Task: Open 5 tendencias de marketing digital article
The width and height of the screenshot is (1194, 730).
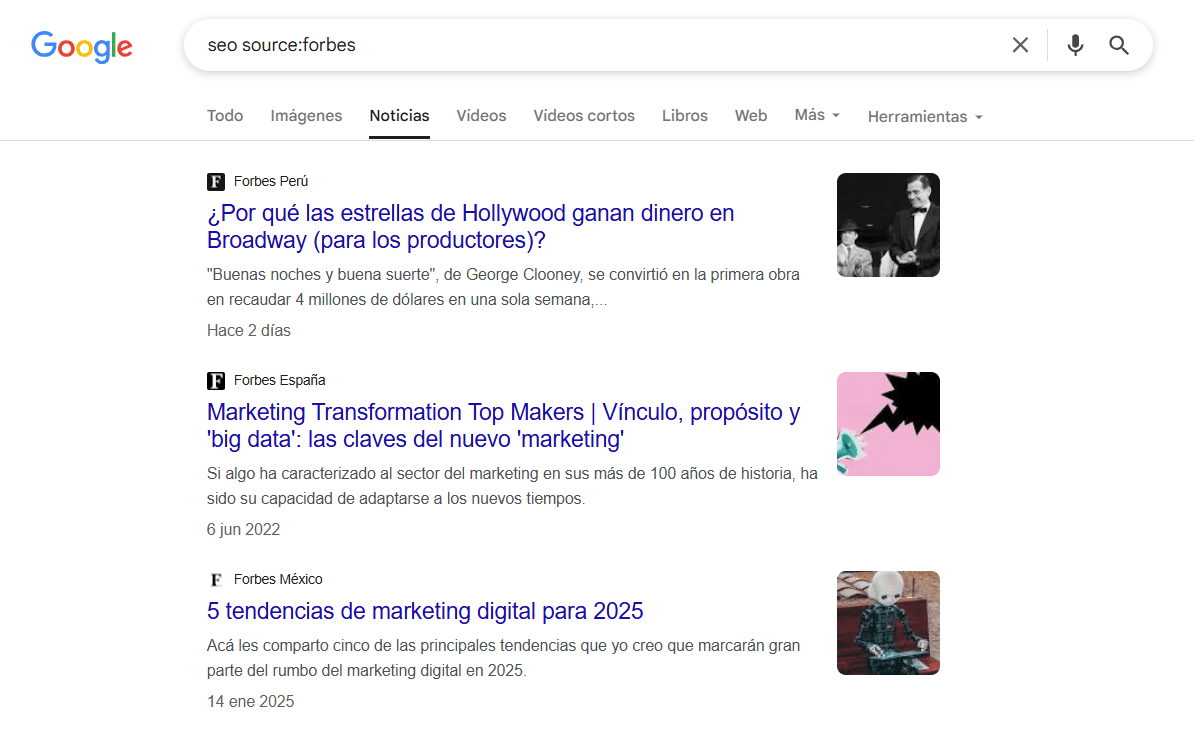Action: point(425,611)
